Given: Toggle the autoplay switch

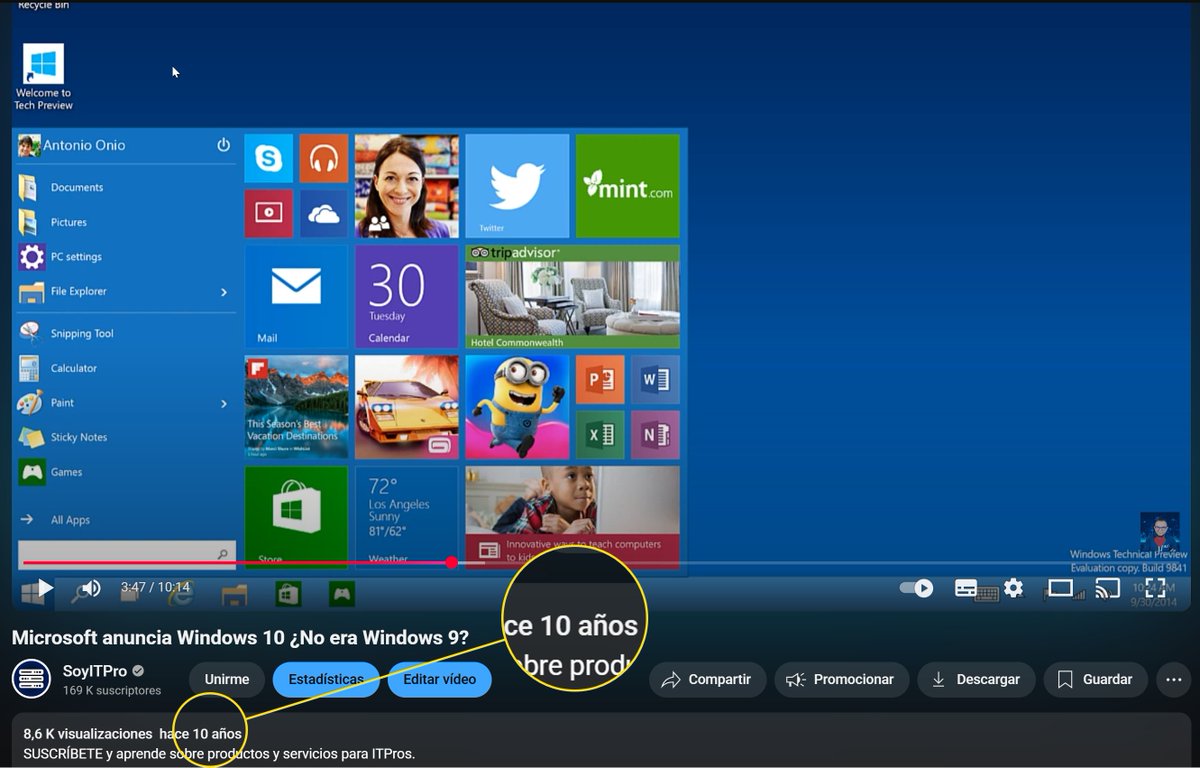Looking at the screenshot, I should click(x=916, y=588).
